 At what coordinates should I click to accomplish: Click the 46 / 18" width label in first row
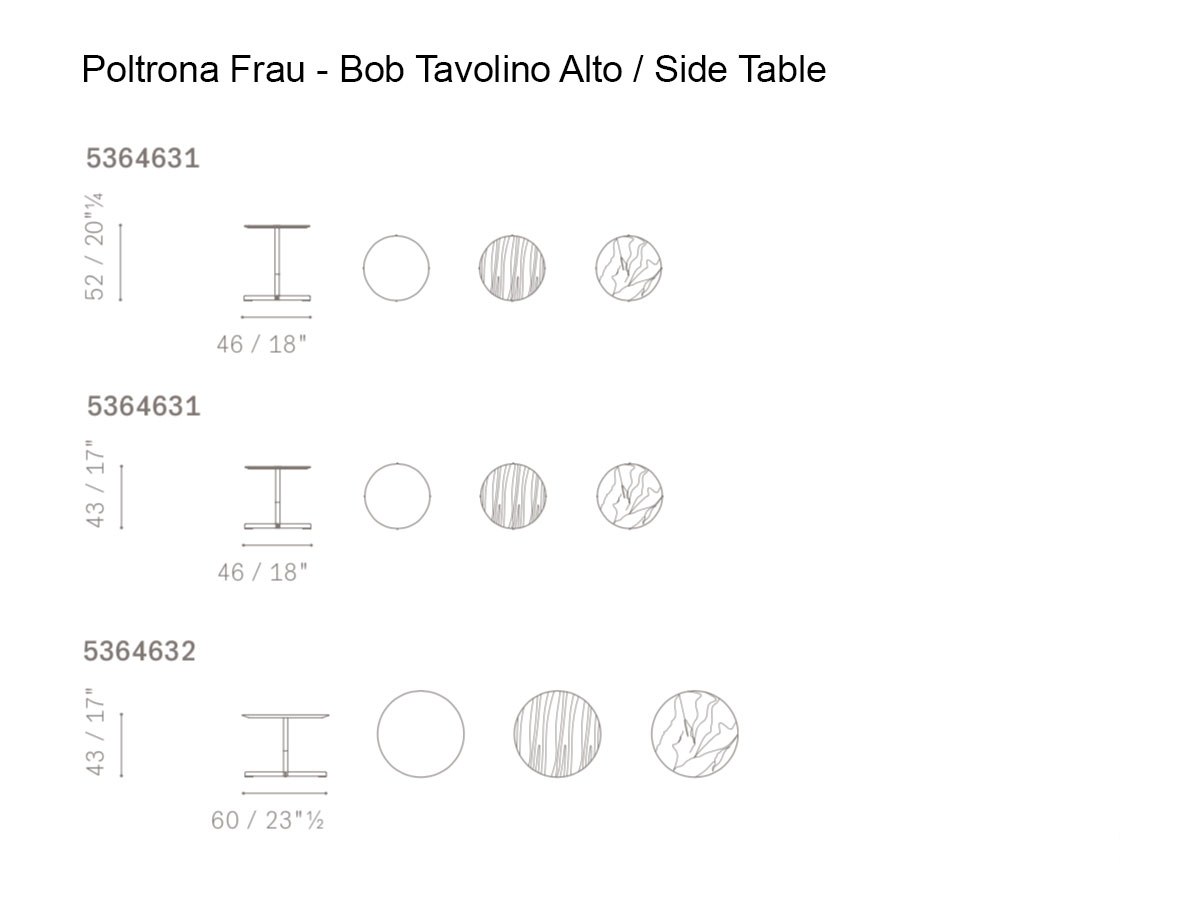click(x=262, y=344)
